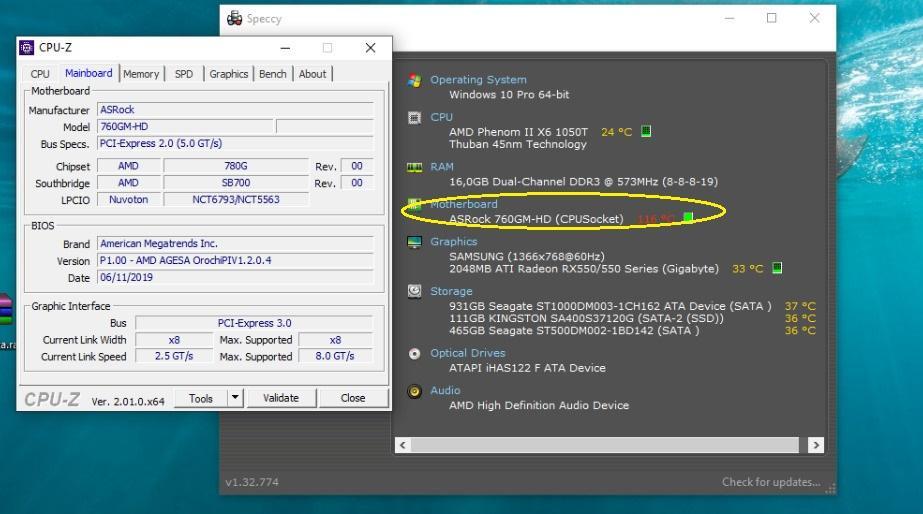This screenshot has width=923, height=514.
Task: Go to the Bench tab
Action: tap(273, 74)
